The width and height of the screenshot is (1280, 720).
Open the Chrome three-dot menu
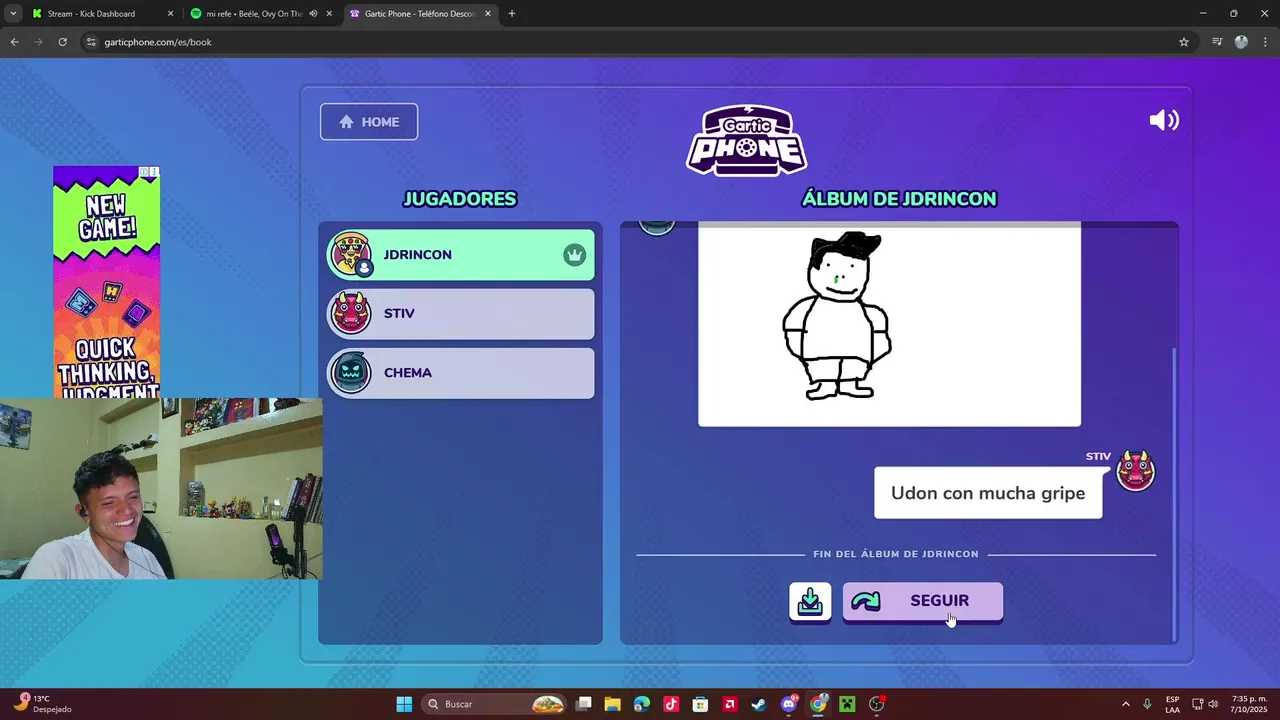tap(1265, 42)
